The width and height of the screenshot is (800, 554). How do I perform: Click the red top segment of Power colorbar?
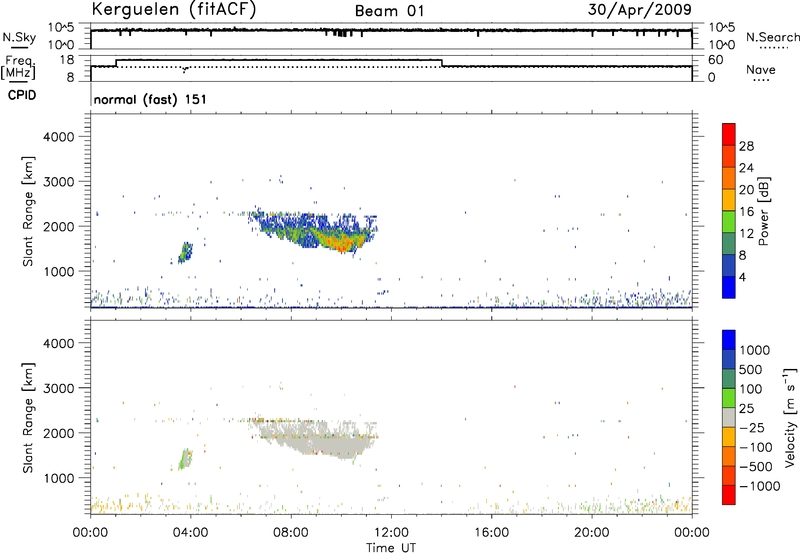(x=729, y=134)
